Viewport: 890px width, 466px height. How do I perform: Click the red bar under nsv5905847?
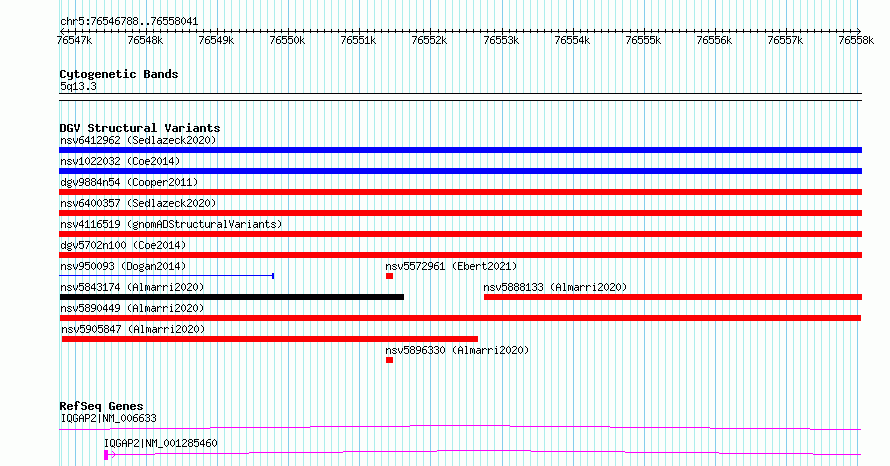[x=270, y=339]
